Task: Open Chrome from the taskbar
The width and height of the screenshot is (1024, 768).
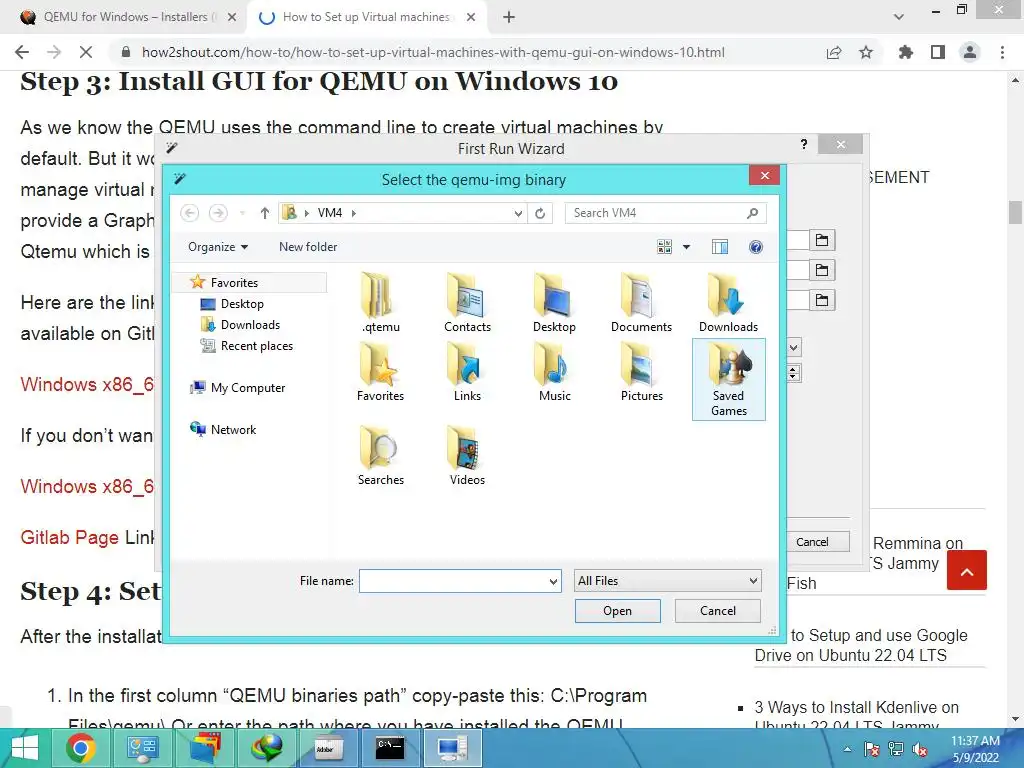Action: click(x=80, y=748)
